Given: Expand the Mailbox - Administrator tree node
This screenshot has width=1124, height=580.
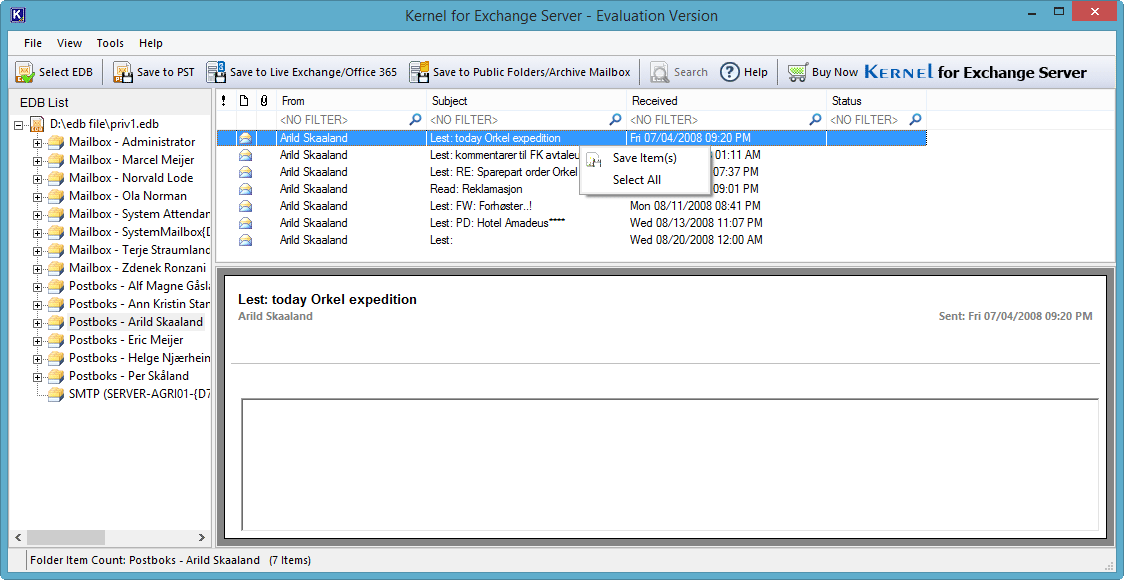Looking at the screenshot, I should [38, 143].
